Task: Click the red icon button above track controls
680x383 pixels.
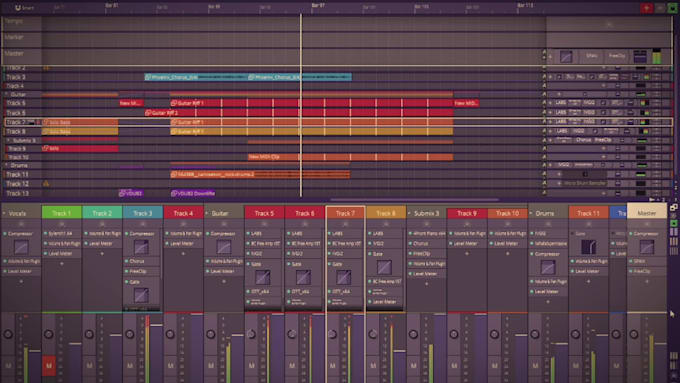Action: 646,8
